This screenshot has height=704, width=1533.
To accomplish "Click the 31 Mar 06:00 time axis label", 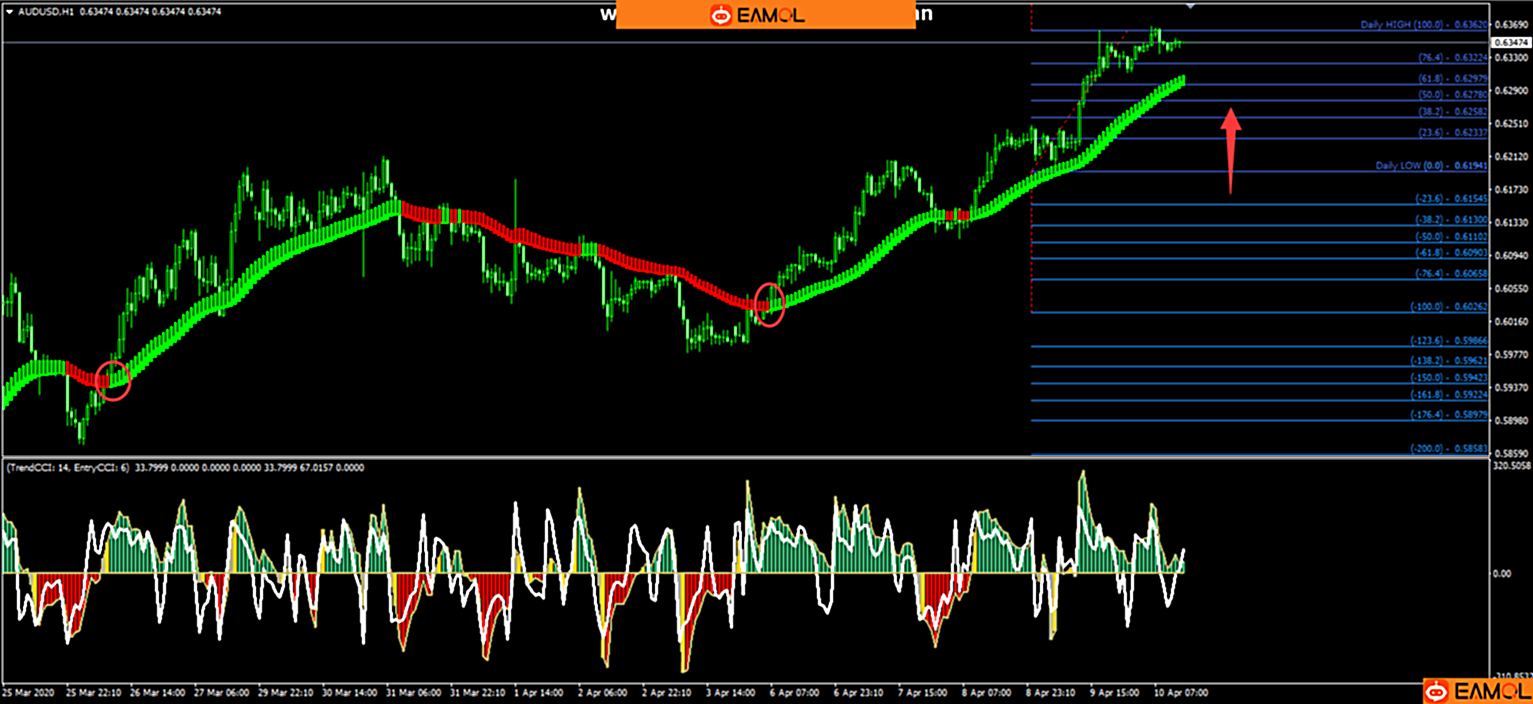I will point(413,692).
